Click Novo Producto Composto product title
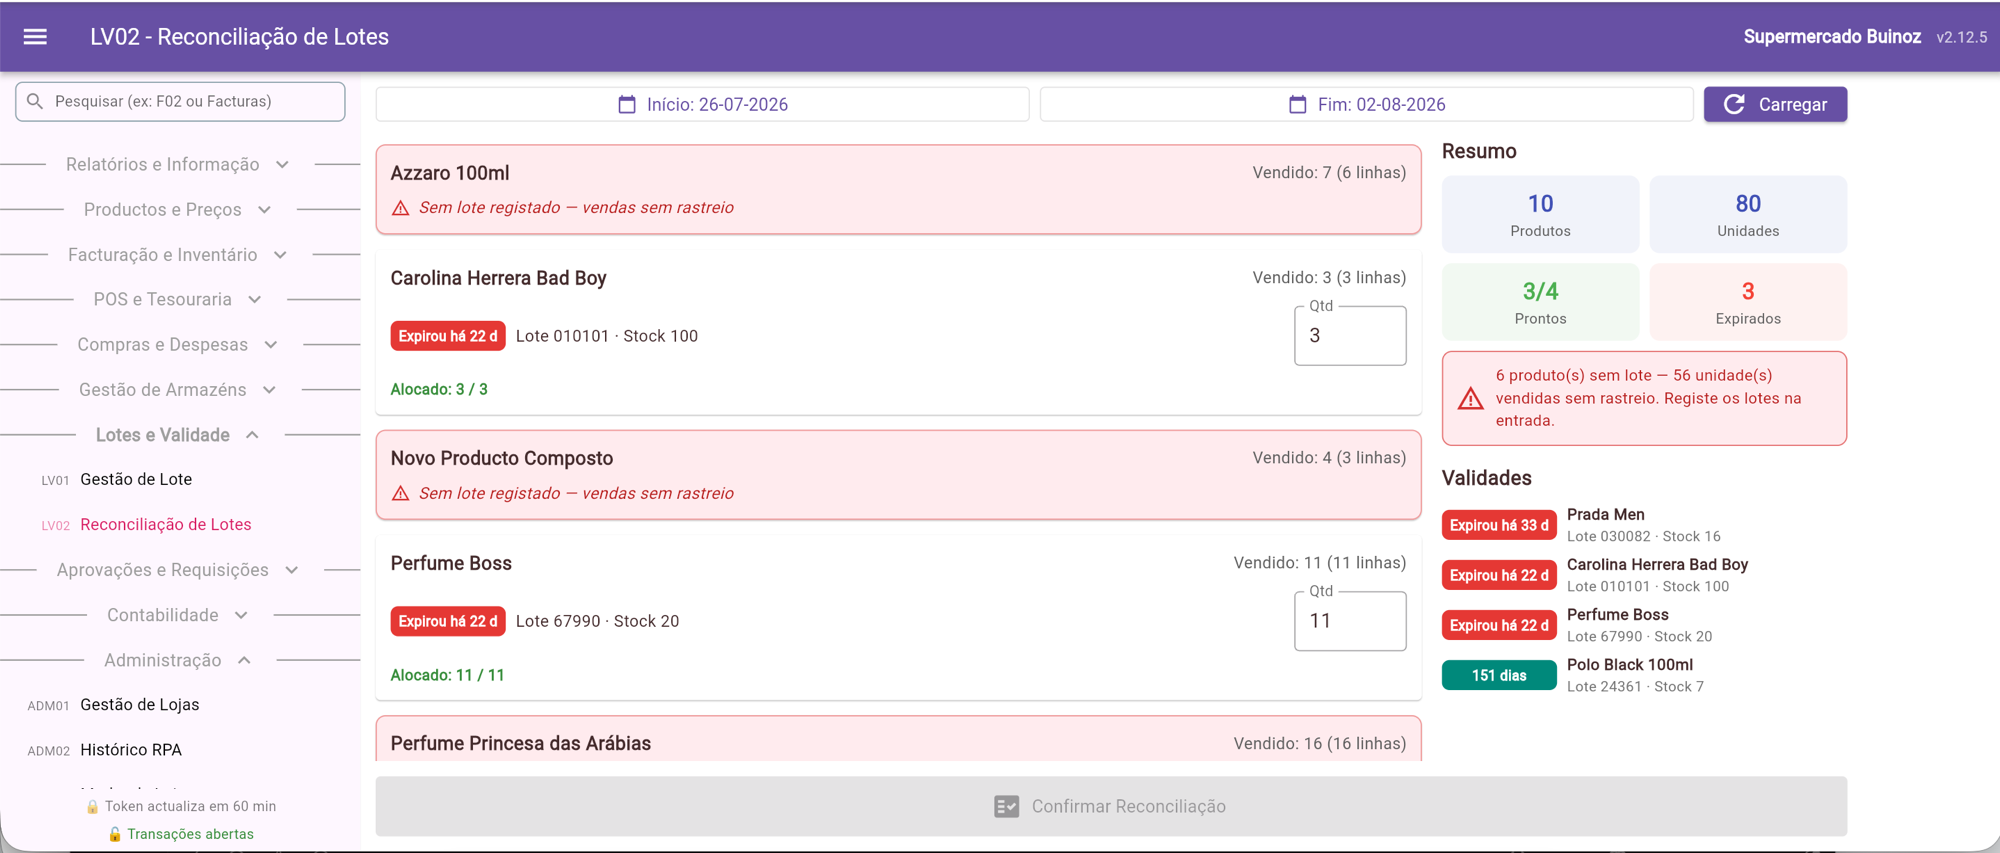 pyautogui.click(x=502, y=458)
